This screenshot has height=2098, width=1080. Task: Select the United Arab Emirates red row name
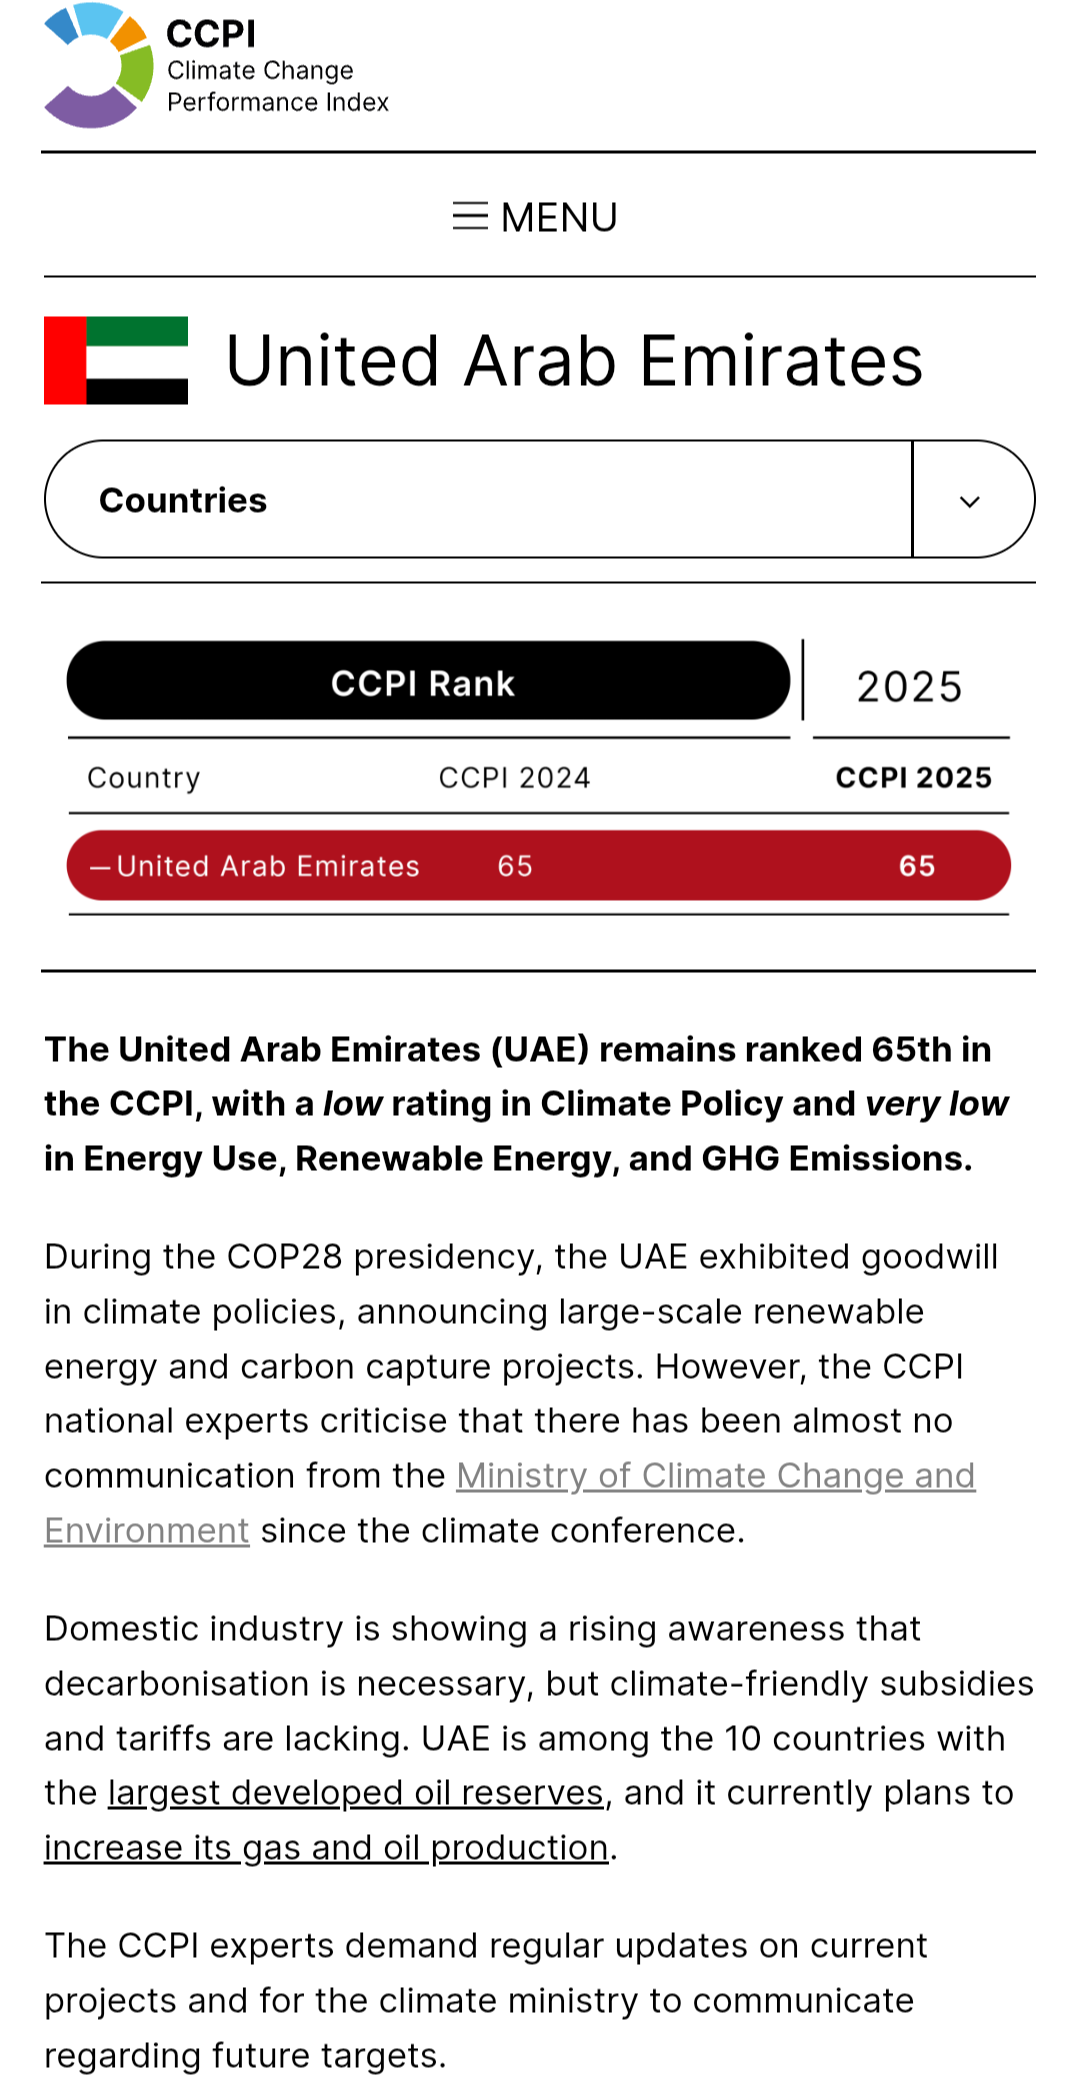[268, 866]
